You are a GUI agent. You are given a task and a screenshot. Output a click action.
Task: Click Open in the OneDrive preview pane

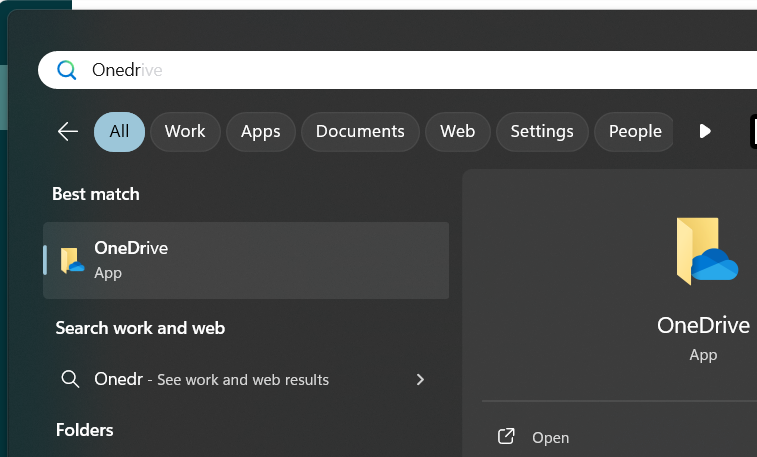(x=550, y=438)
